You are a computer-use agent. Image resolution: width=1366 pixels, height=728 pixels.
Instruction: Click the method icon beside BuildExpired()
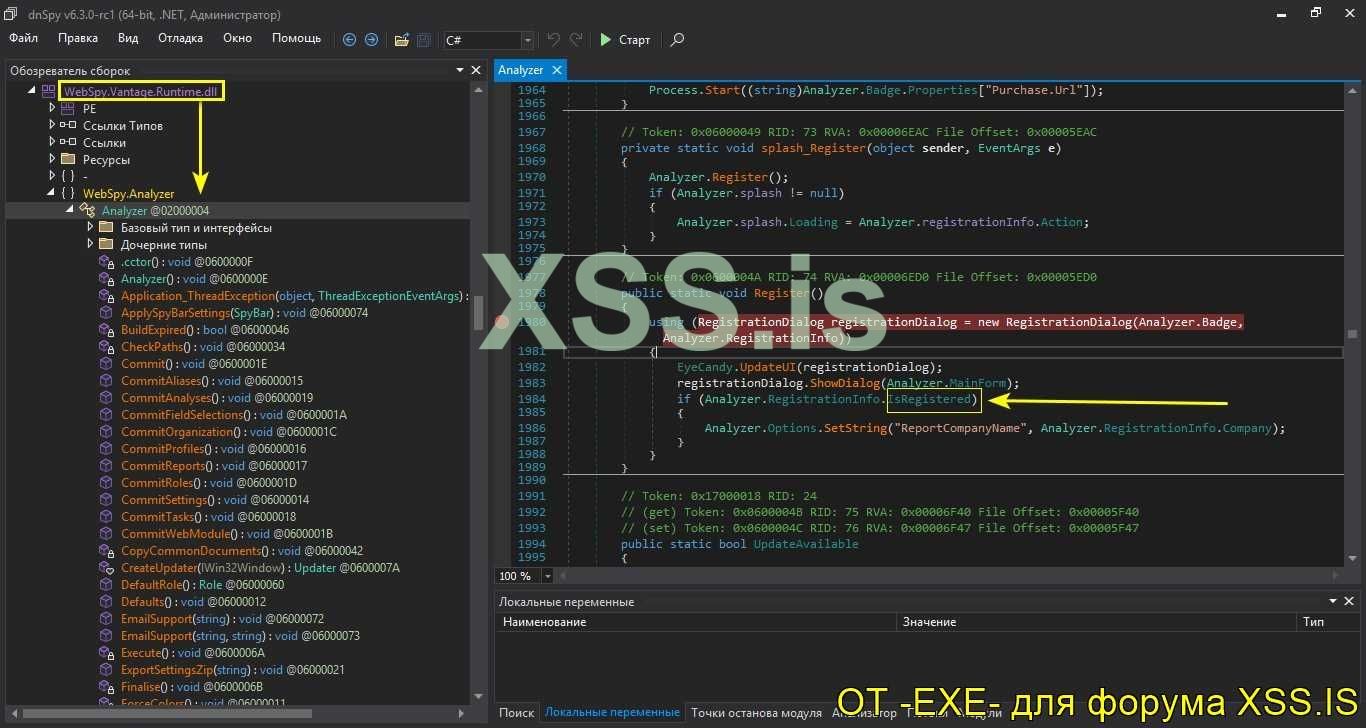(x=107, y=330)
